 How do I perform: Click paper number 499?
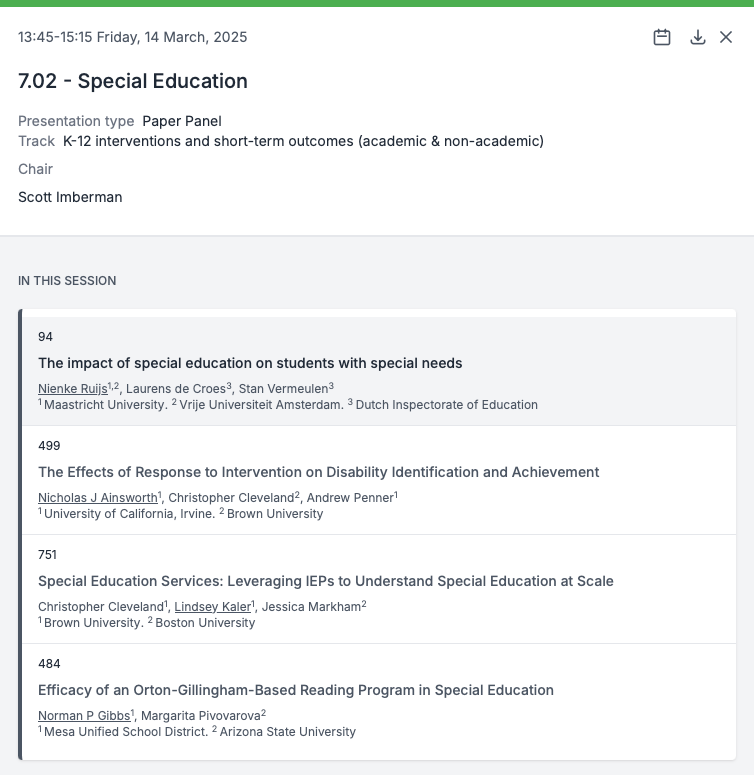tap(49, 446)
